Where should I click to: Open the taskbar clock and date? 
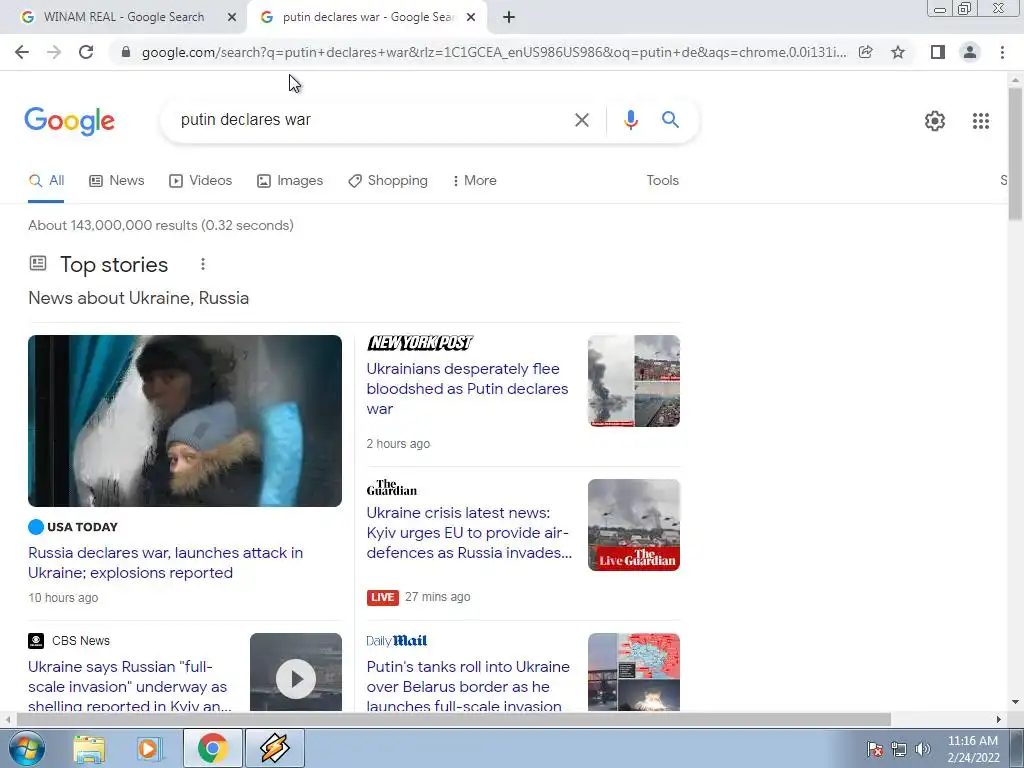pyautogui.click(x=972, y=749)
